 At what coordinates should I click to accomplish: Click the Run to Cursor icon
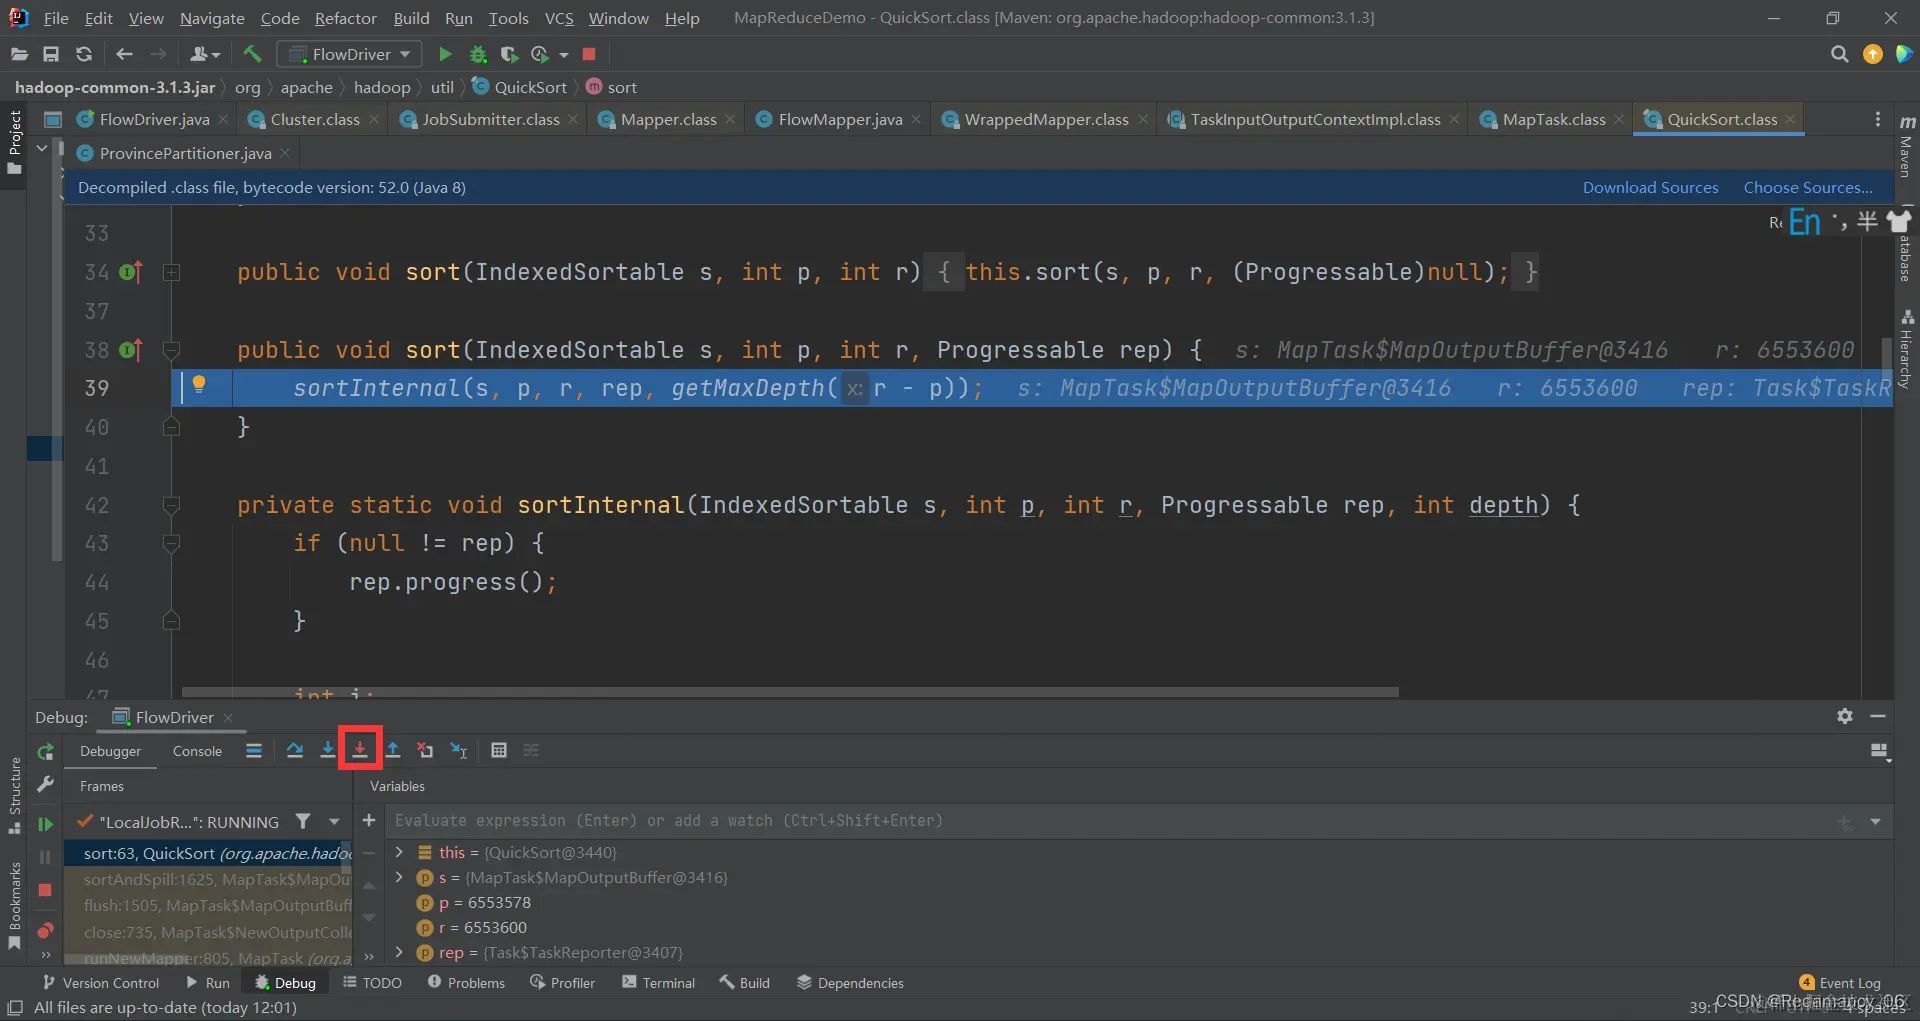tap(459, 751)
